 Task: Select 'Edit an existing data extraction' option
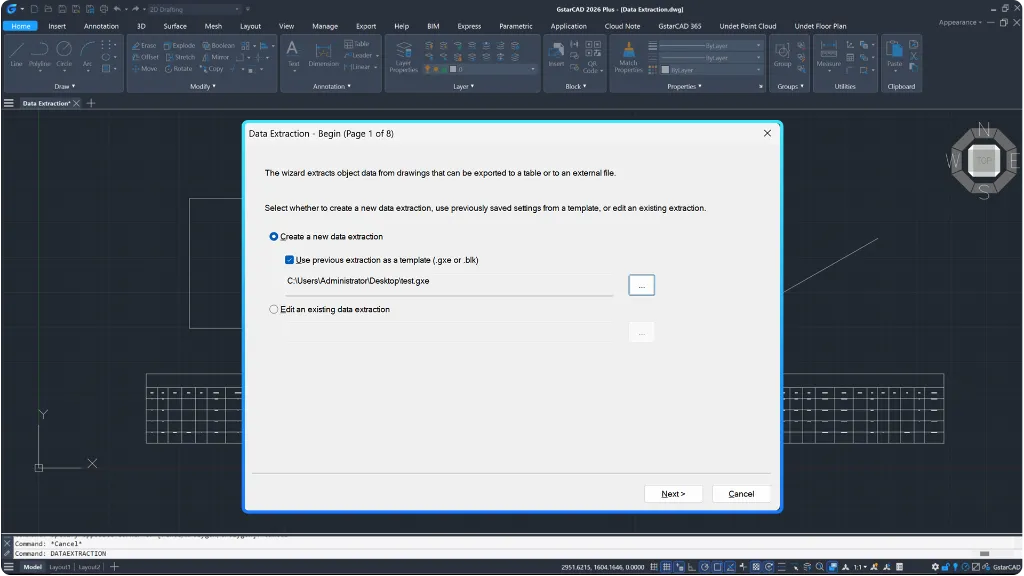pos(274,310)
